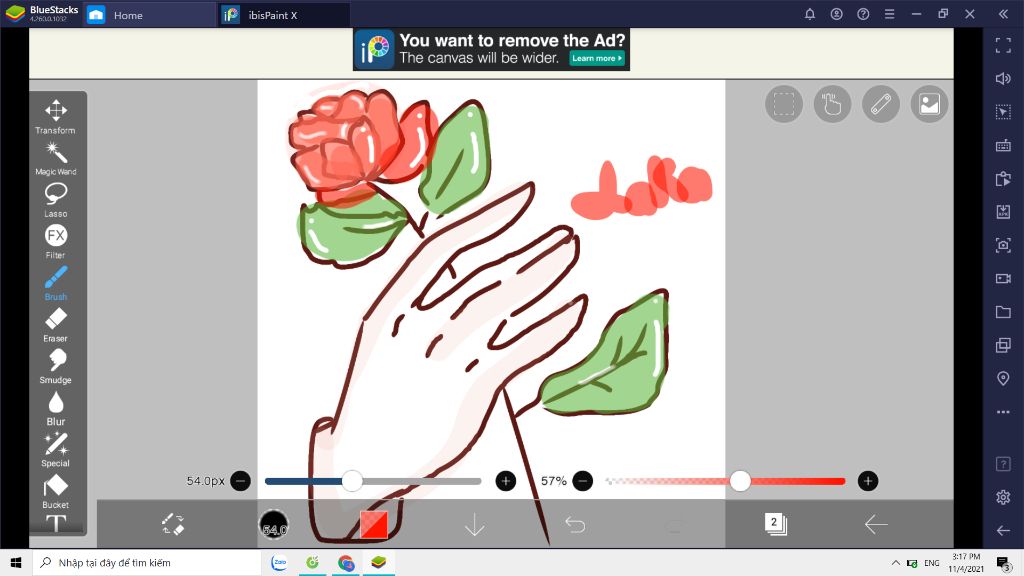The width and height of the screenshot is (1024, 576).
Task: Select the Special tool
Action: pyautogui.click(x=56, y=450)
